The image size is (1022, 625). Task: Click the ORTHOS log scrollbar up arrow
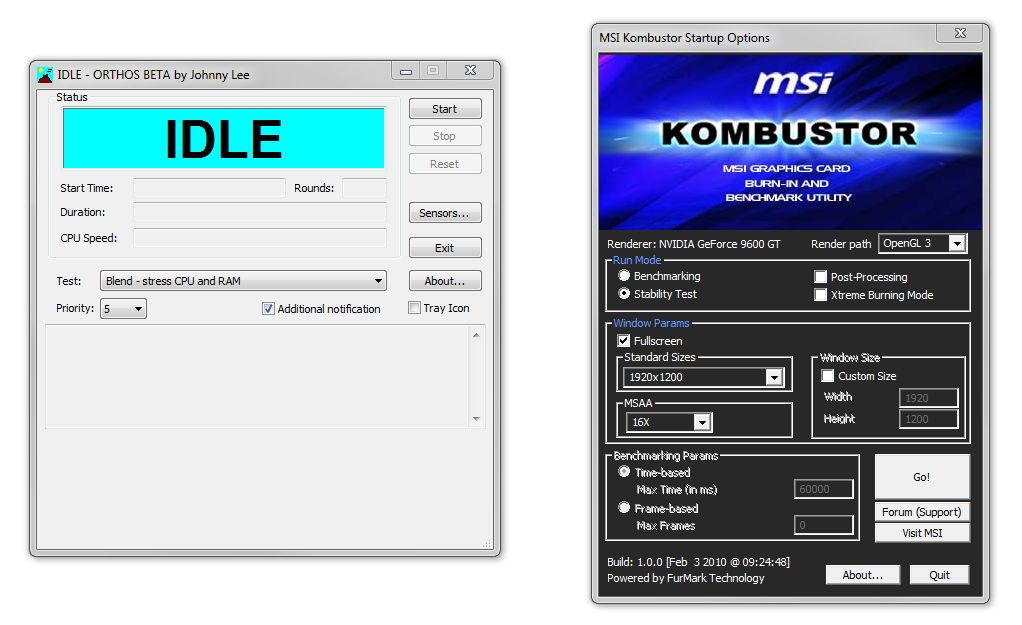pyautogui.click(x=476, y=335)
